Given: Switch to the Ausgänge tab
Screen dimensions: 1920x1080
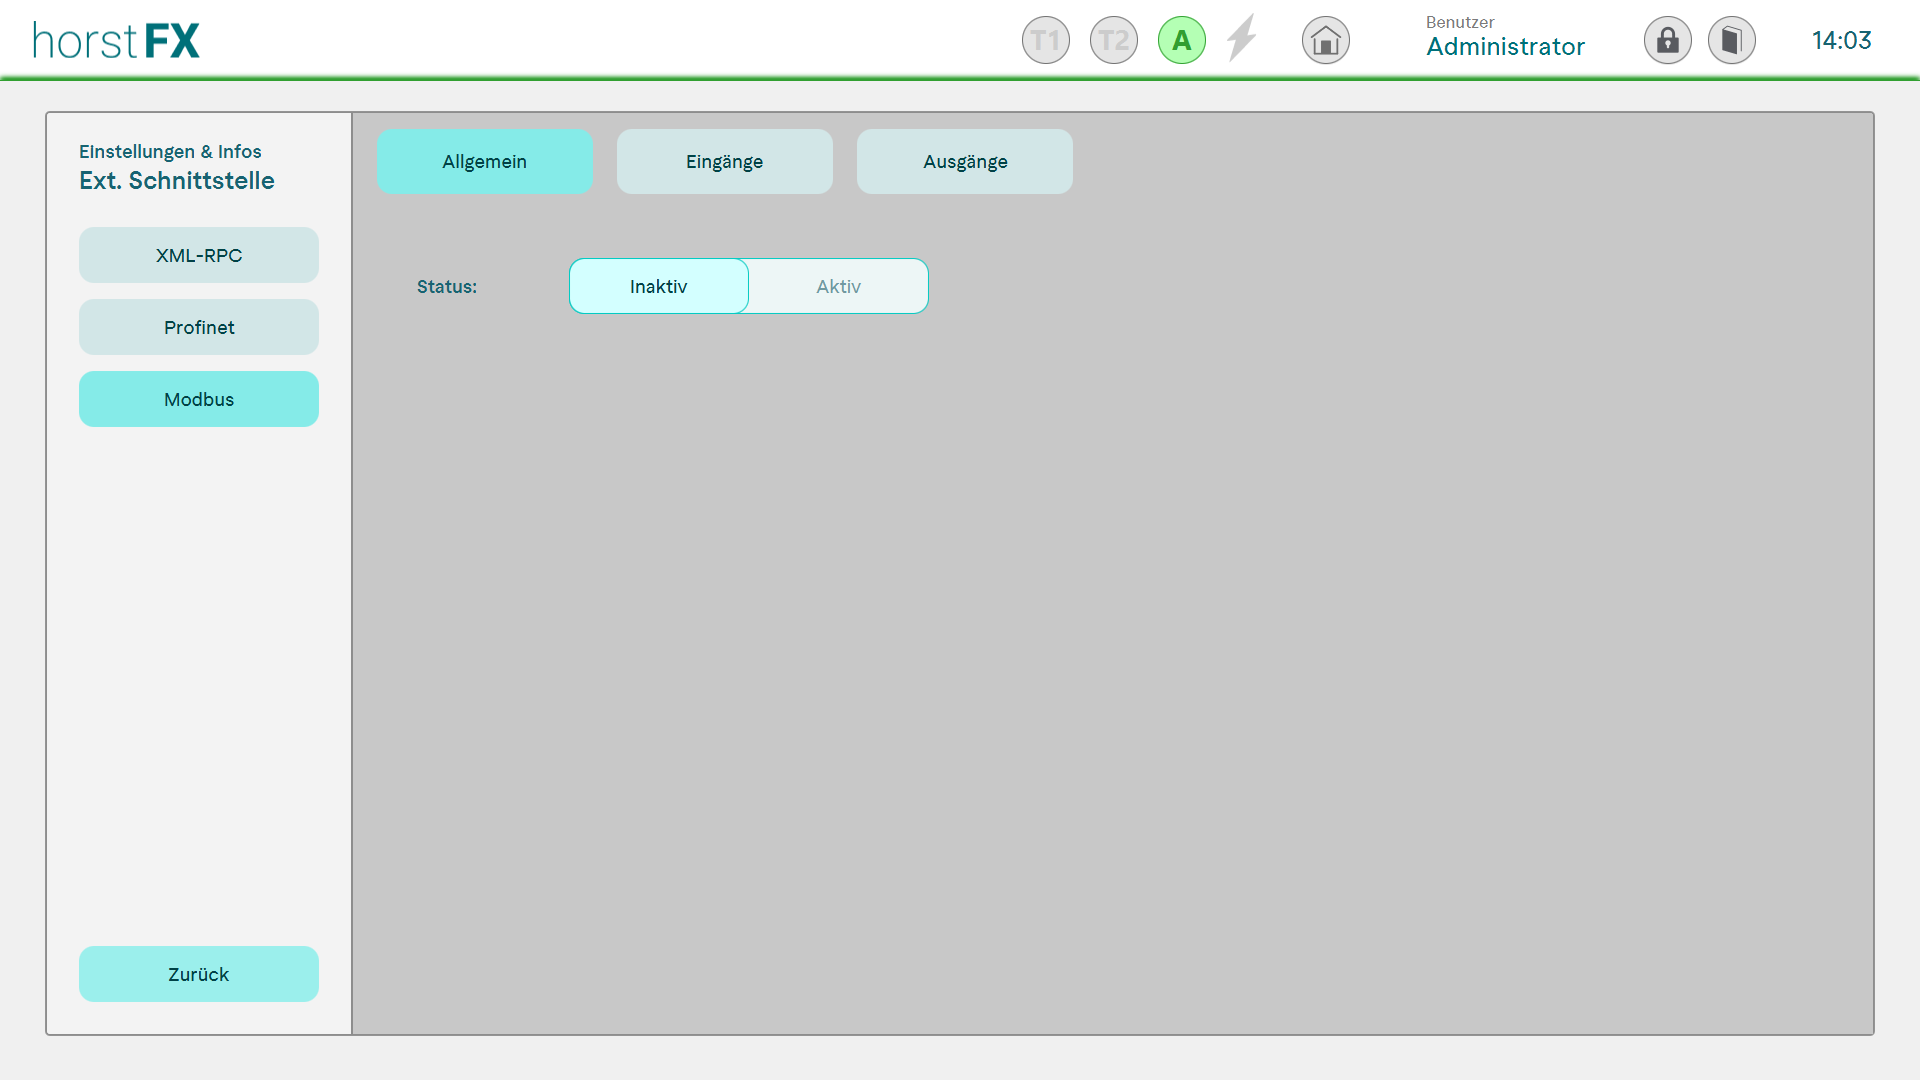Looking at the screenshot, I should click(964, 162).
